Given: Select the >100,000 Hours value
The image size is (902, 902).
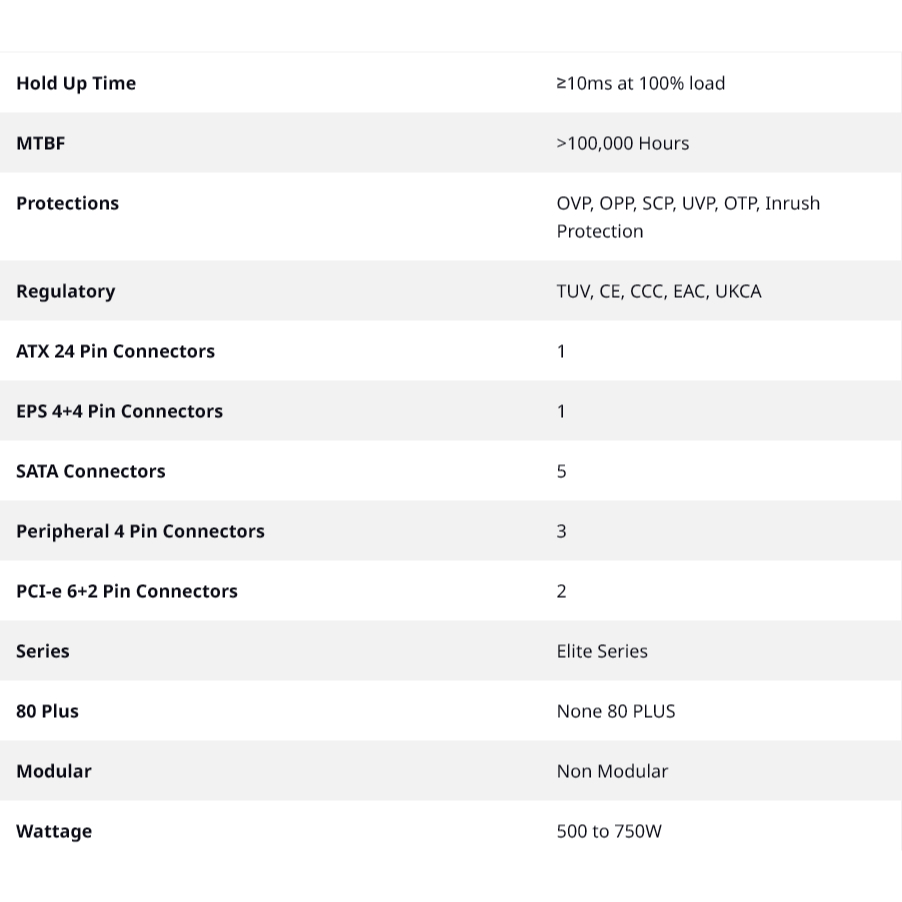Looking at the screenshot, I should click(x=622, y=143).
